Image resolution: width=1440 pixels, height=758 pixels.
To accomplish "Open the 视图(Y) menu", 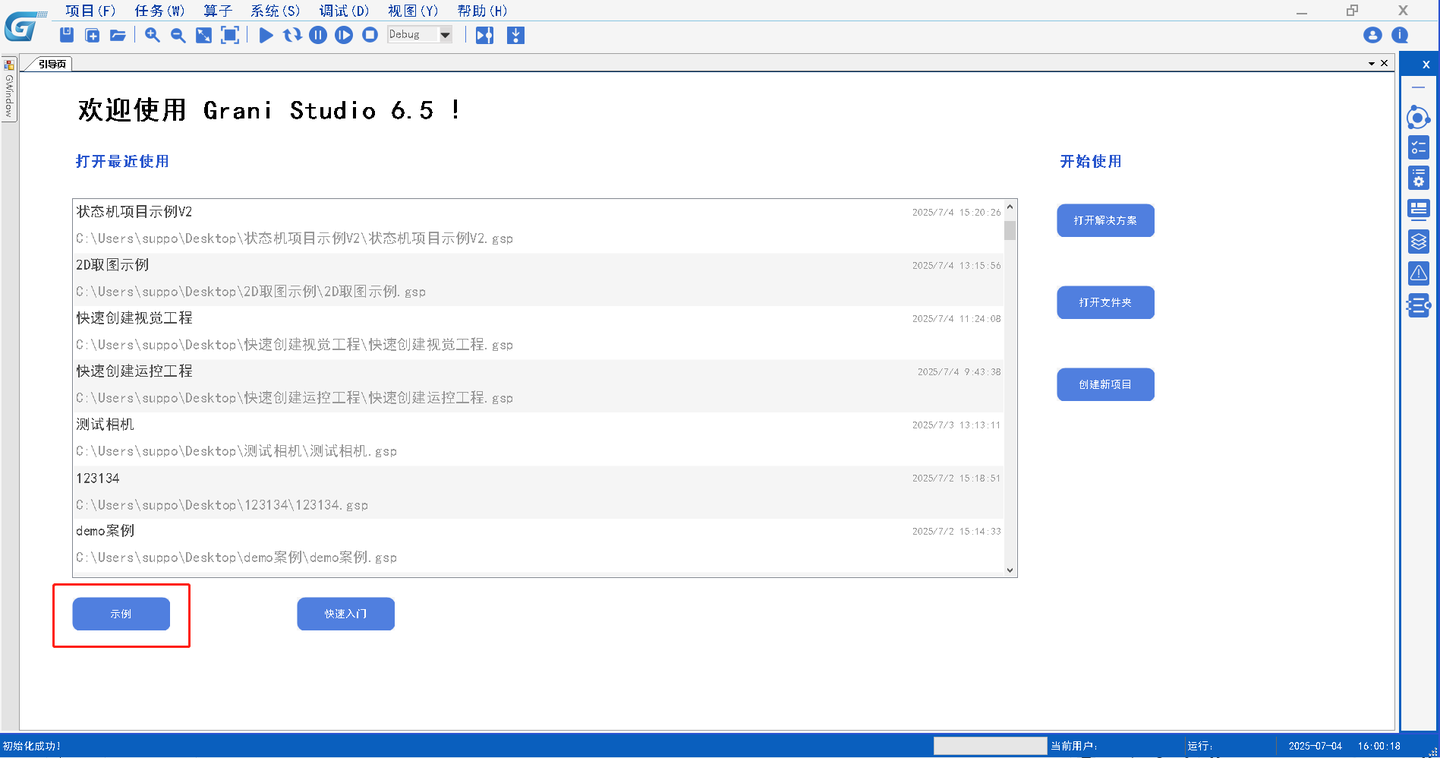I will (x=413, y=10).
